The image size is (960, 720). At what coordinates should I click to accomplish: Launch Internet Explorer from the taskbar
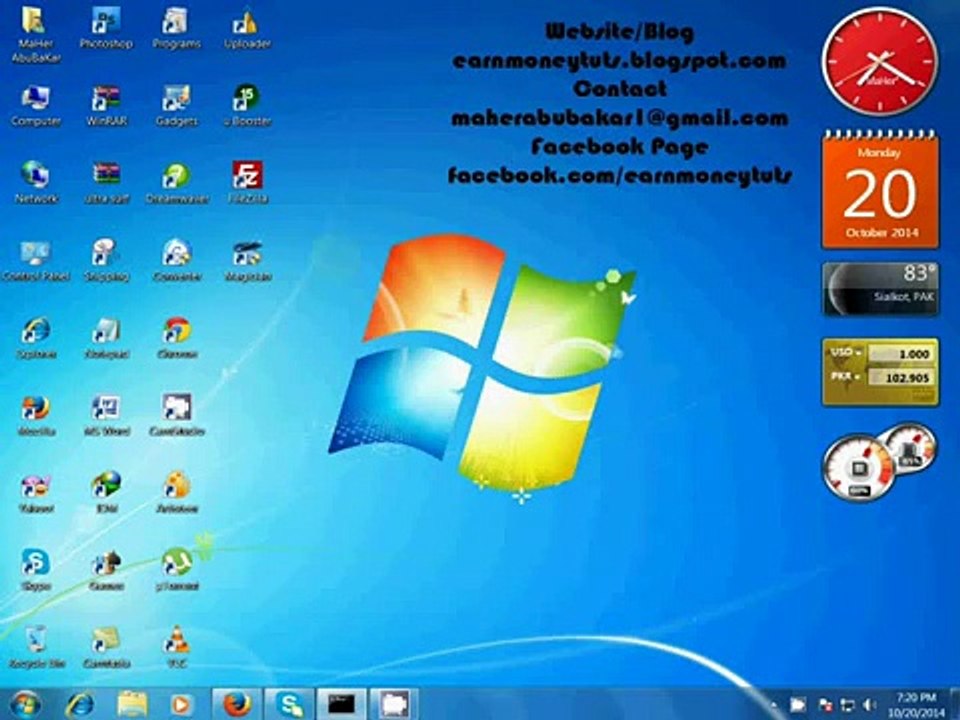(x=80, y=705)
